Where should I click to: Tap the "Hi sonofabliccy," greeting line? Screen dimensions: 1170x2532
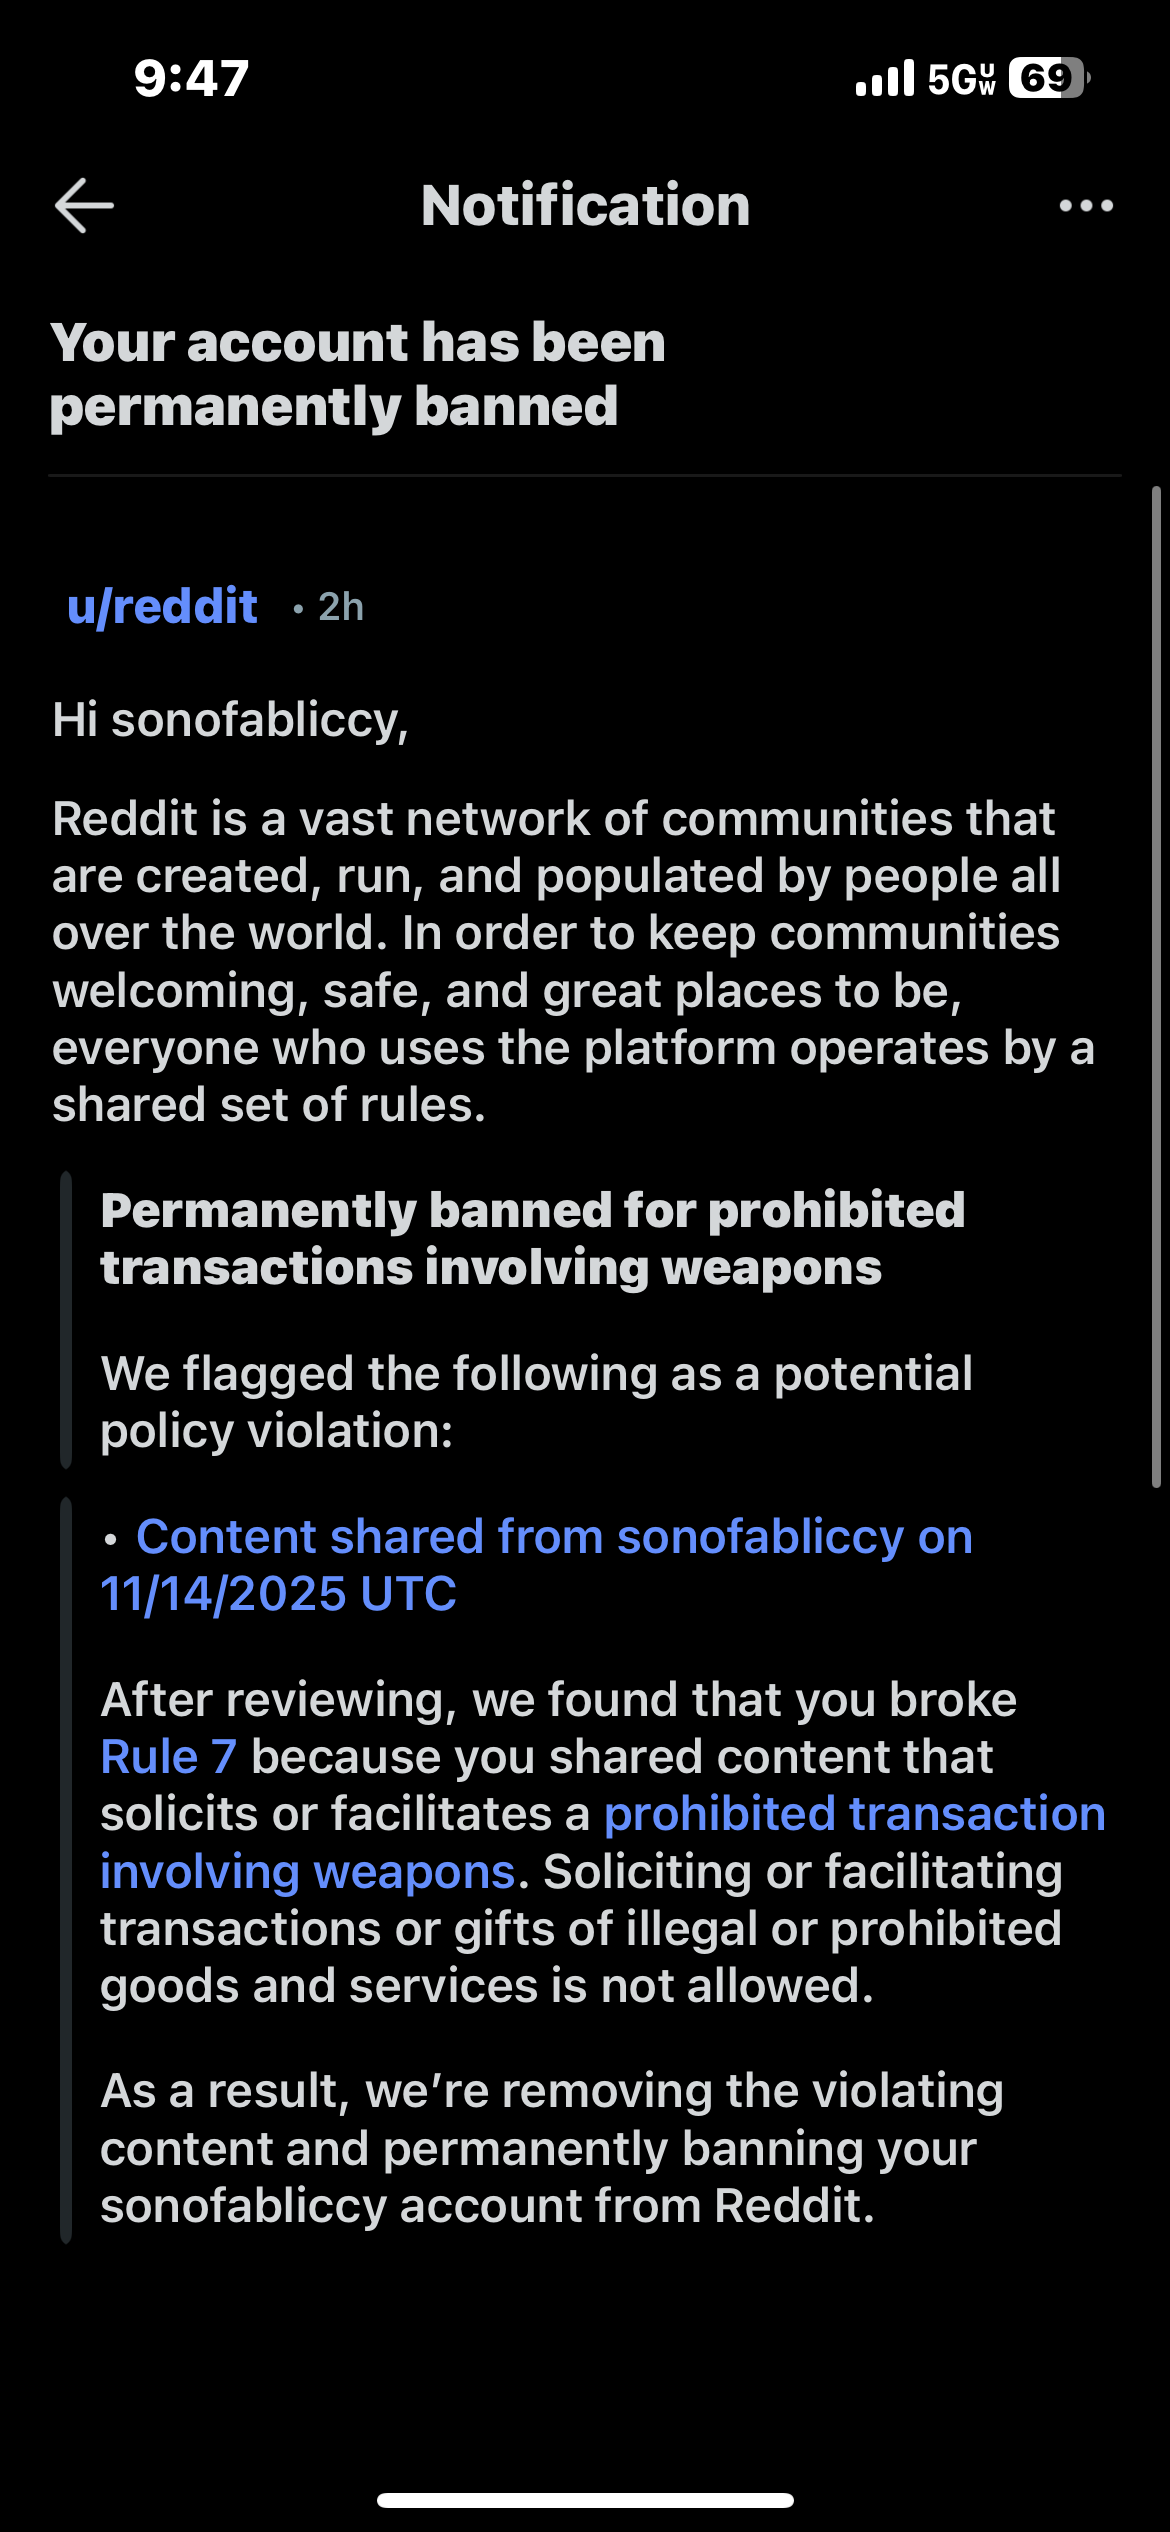pyautogui.click(x=230, y=720)
